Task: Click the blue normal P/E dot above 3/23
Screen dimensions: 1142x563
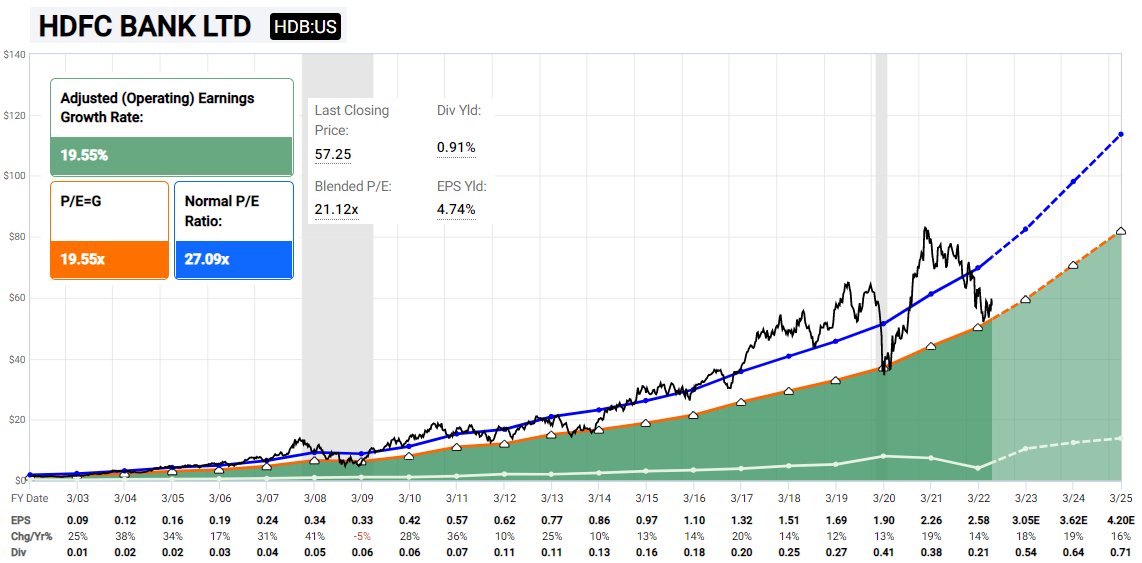Action: tap(1025, 229)
